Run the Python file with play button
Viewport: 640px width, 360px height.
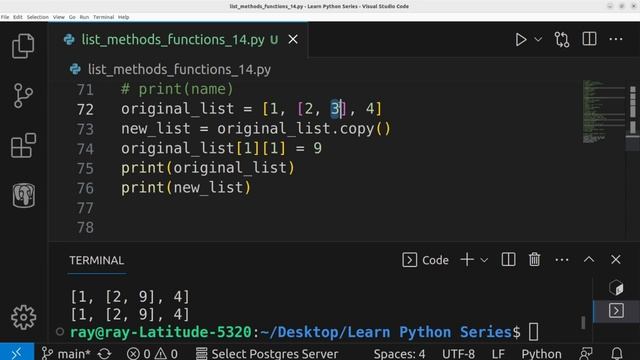(520, 40)
